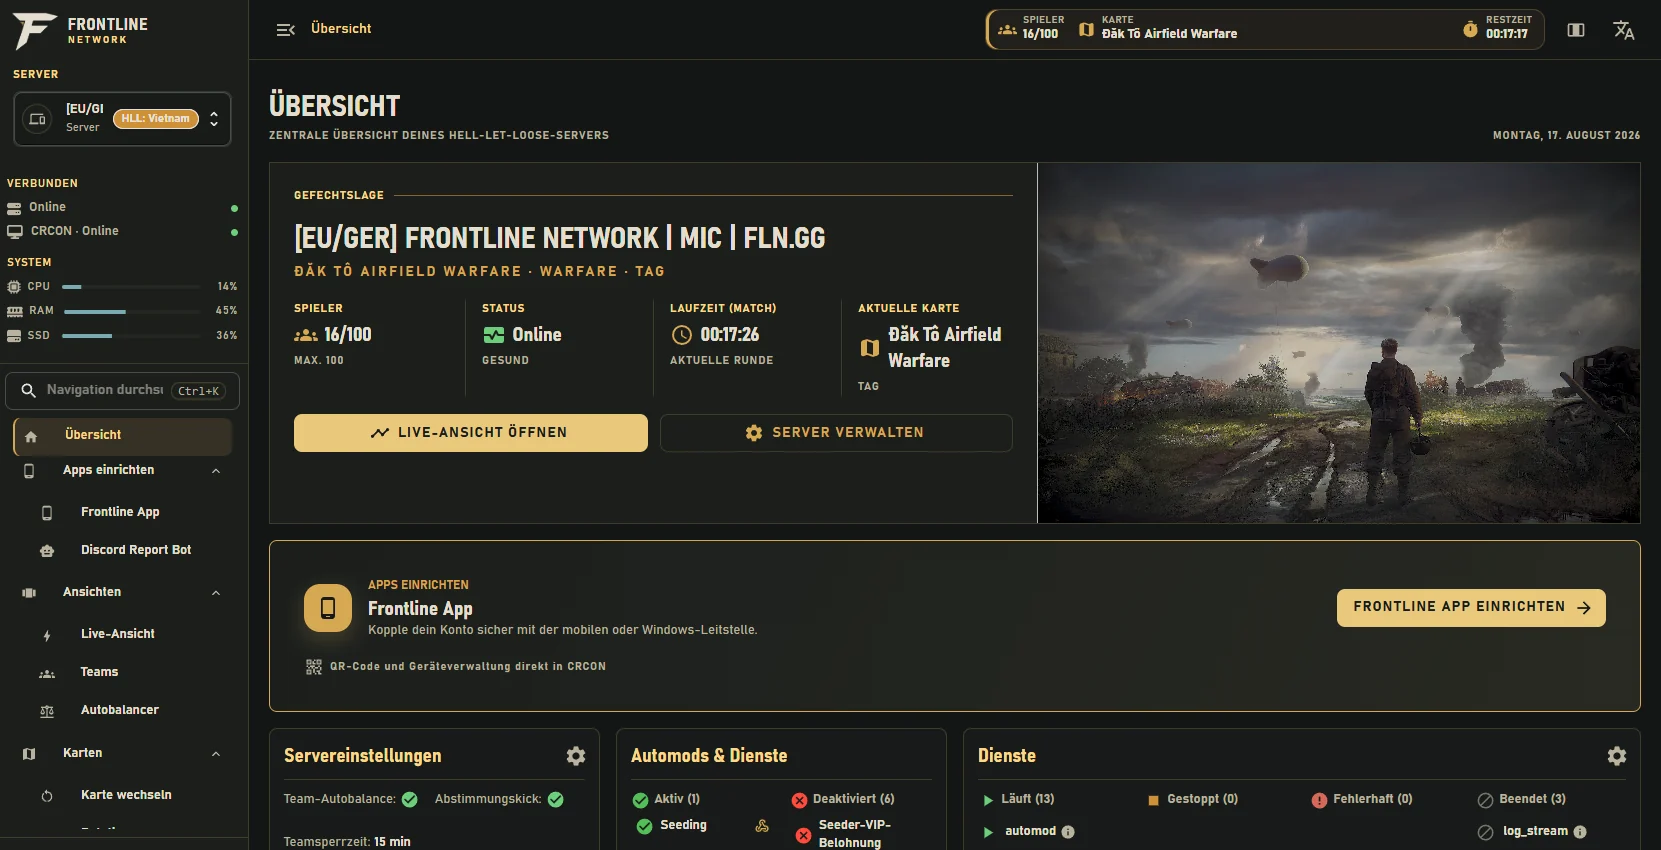This screenshot has height=850, width=1661.
Task: Click the SERVER VERWALTEN button
Action: (x=836, y=433)
